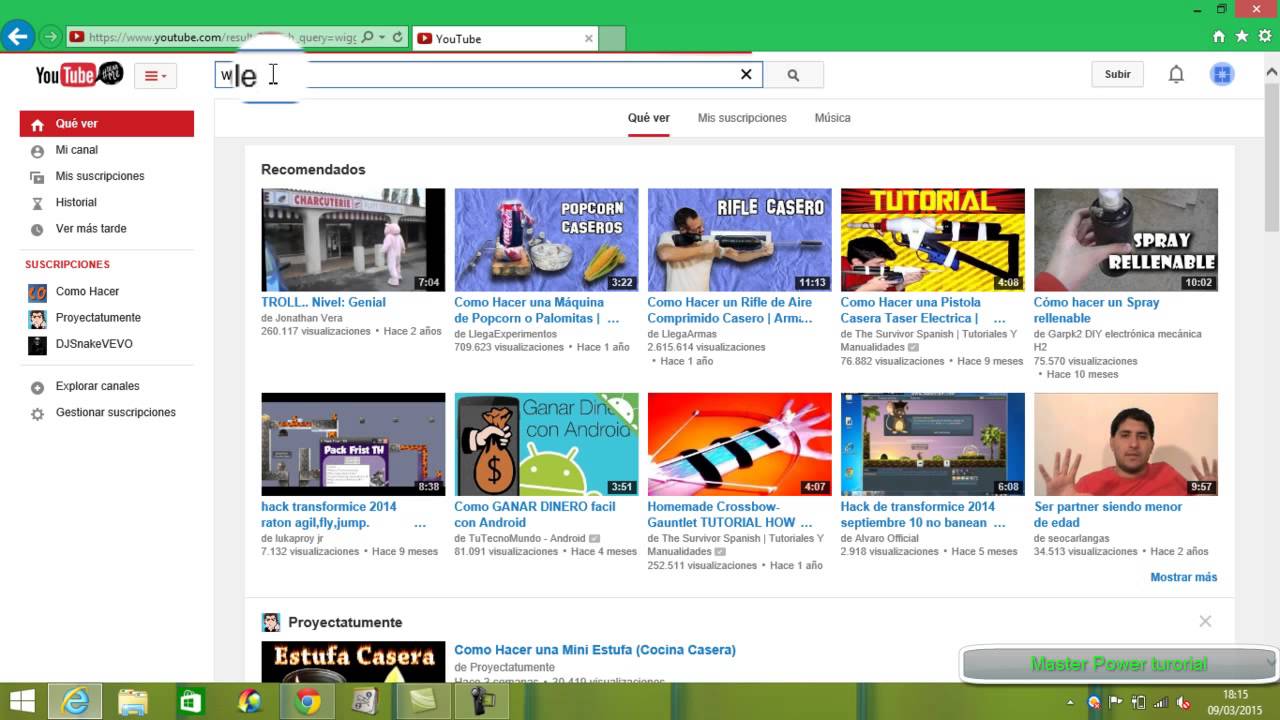Open the hack transformice Pack Frist TH thumbnail
The height and width of the screenshot is (720, 1280).
click(353, 444)
